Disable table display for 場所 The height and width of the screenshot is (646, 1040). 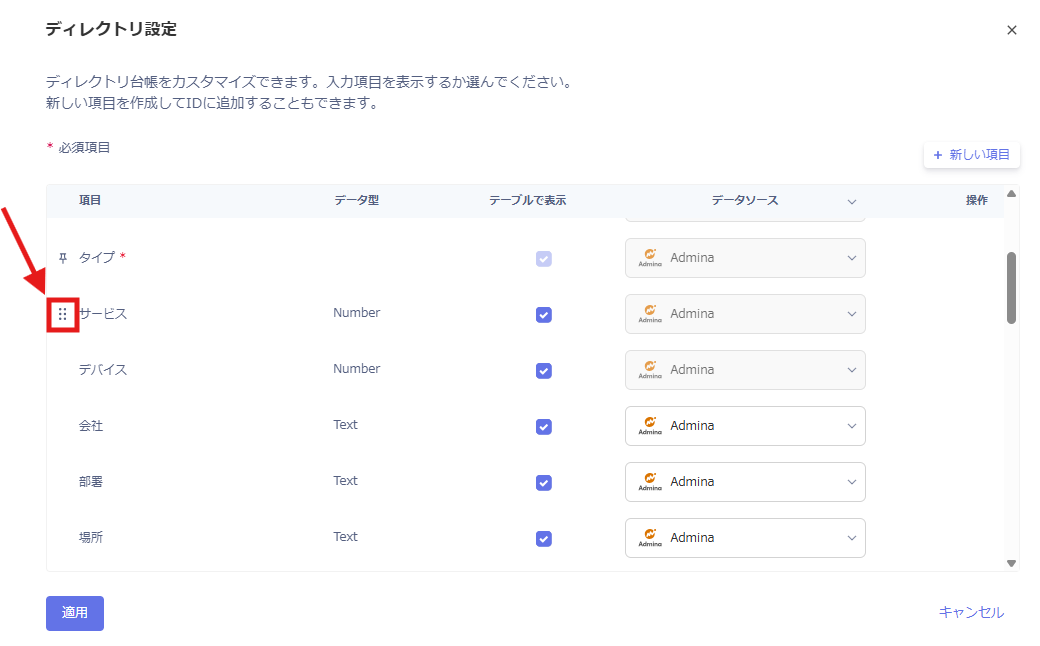(544, 539)
